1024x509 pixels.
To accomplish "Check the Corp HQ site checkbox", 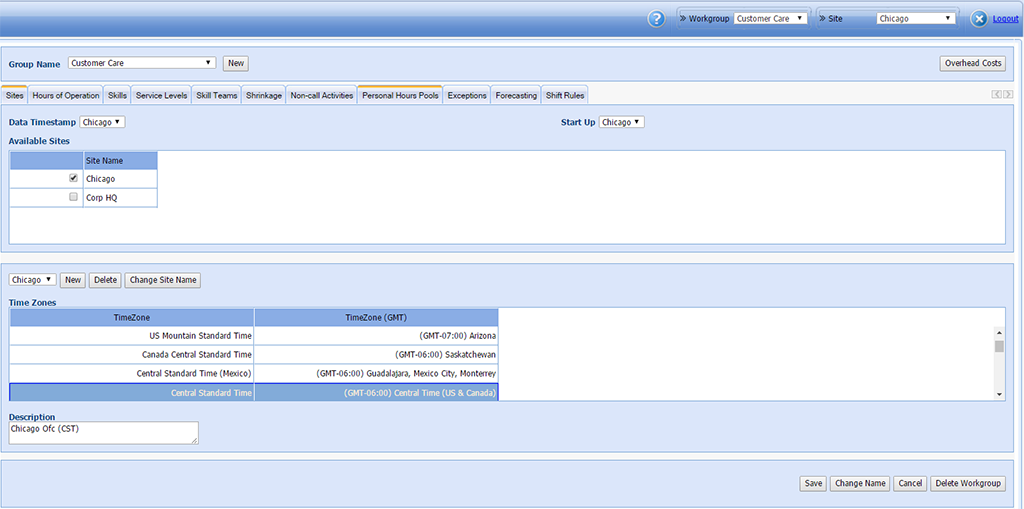I will 73,197.
